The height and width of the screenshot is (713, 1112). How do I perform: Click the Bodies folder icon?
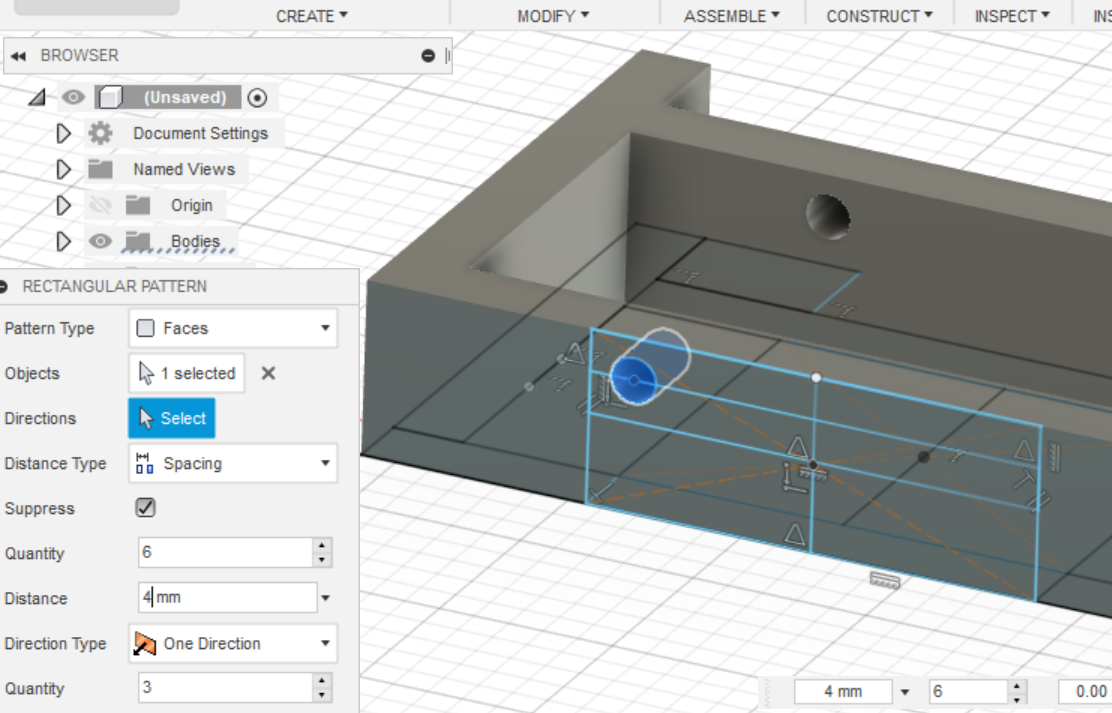138,241
